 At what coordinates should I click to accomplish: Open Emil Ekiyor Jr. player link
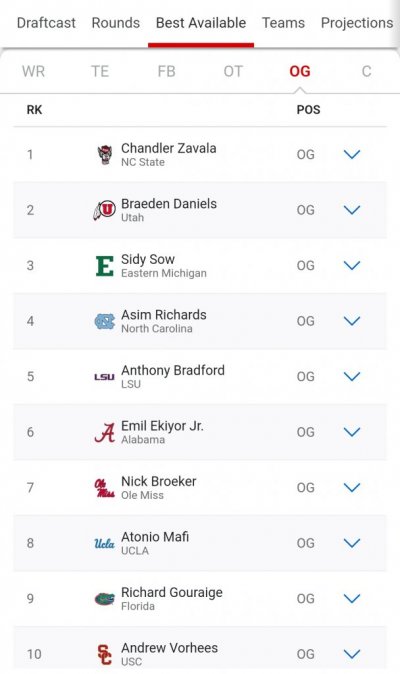tap(162, 426)
